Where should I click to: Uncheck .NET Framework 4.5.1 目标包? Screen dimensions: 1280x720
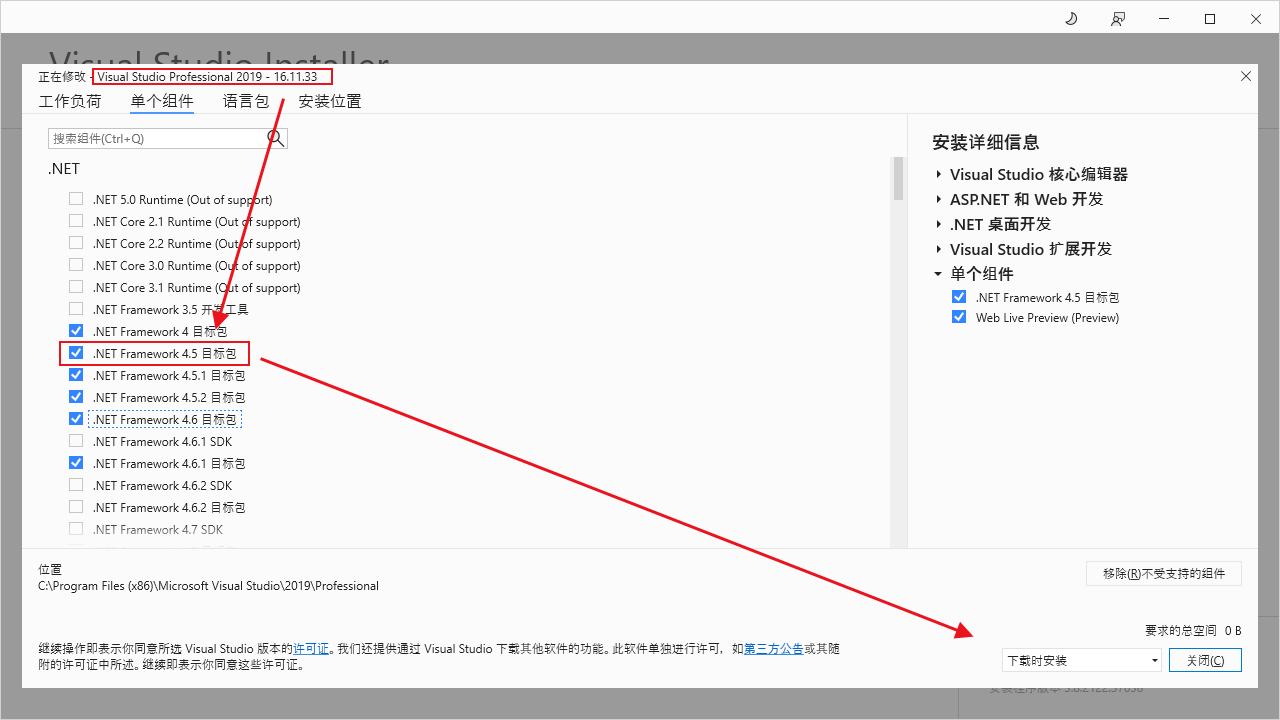coord(76,375)
